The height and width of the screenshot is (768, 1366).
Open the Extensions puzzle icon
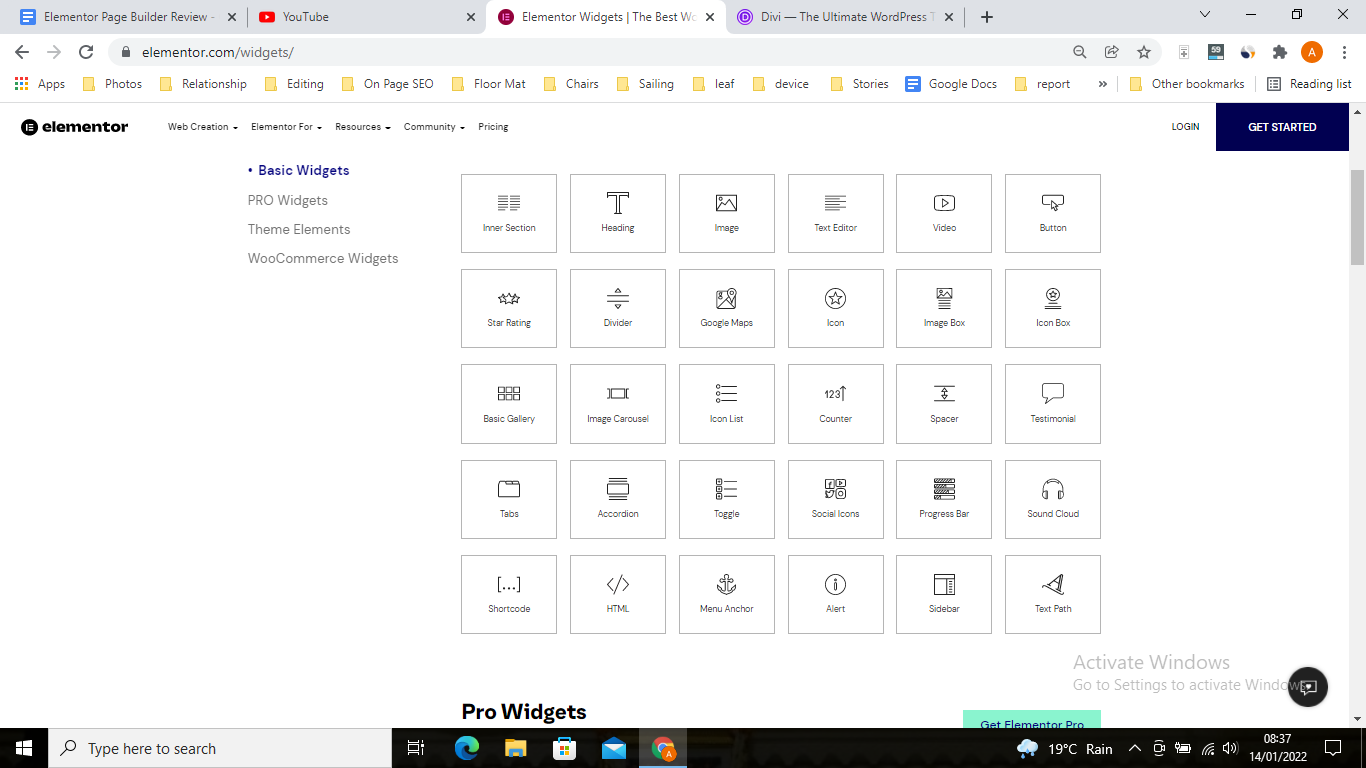click(1280, 52)
